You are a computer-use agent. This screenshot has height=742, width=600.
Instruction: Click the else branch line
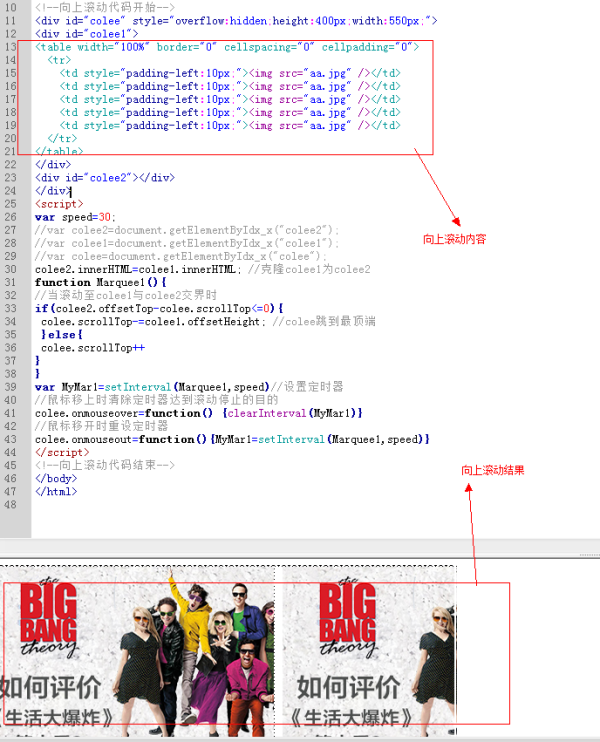(x=62, y=335)
